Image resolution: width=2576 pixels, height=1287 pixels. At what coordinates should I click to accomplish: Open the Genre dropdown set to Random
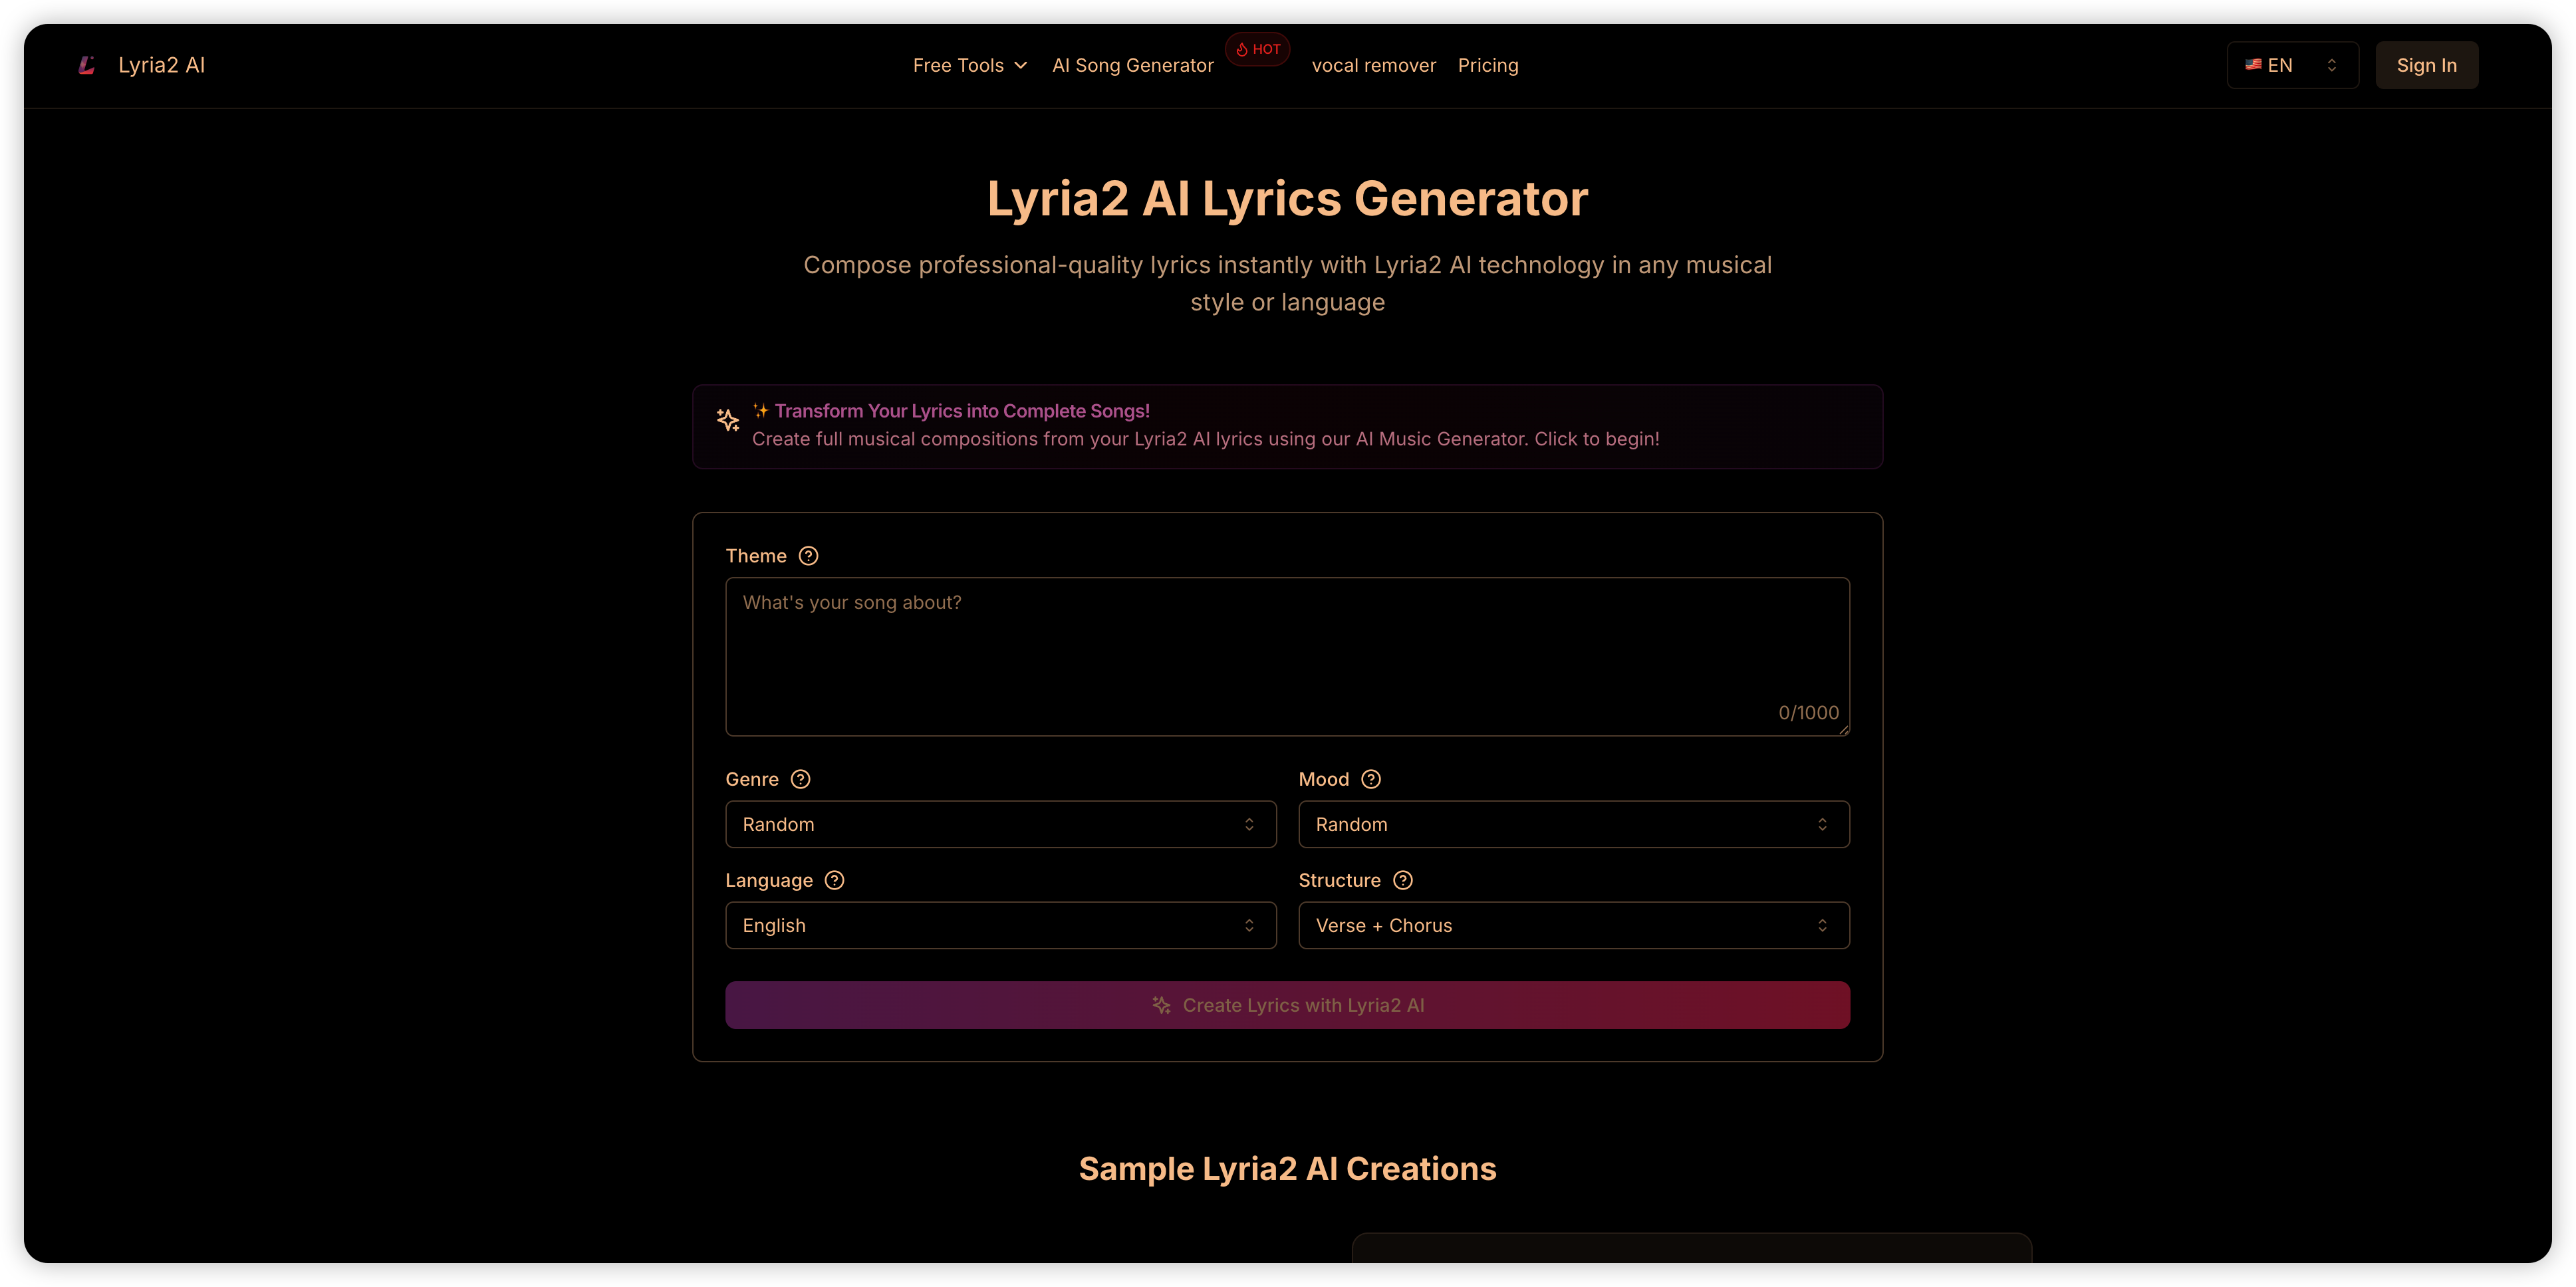(1000, 824)
